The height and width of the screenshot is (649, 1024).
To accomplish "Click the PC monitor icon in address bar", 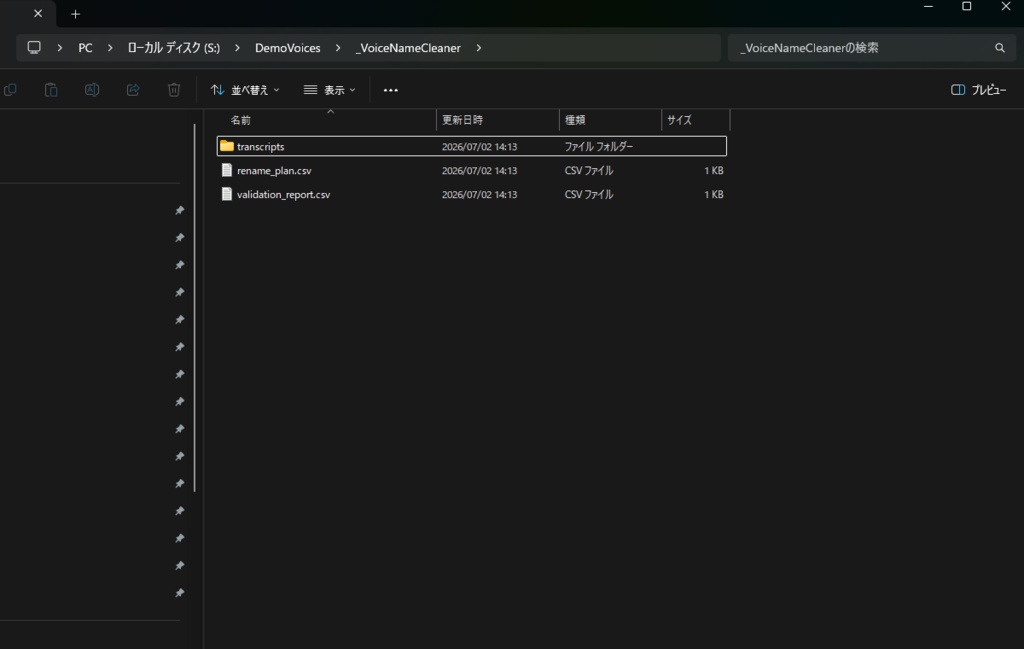I will pyautogui.click(x=34, y=48).
